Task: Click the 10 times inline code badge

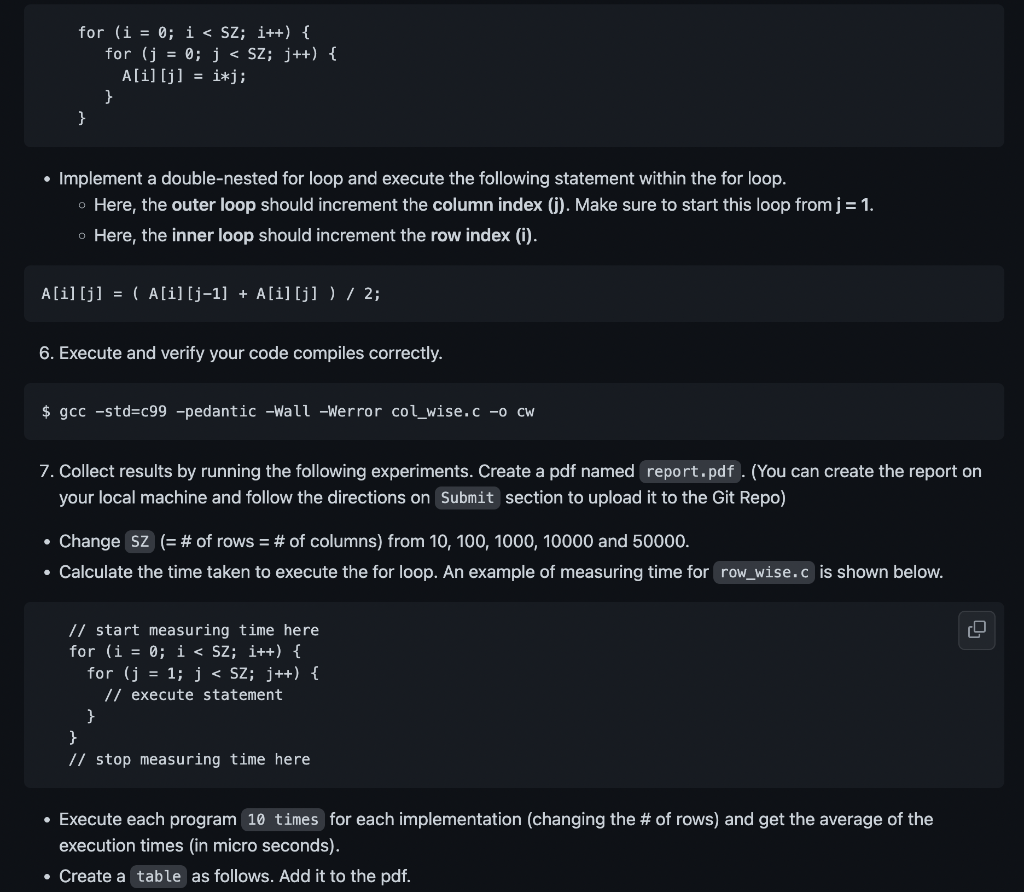Action: [x=283, y=819]
